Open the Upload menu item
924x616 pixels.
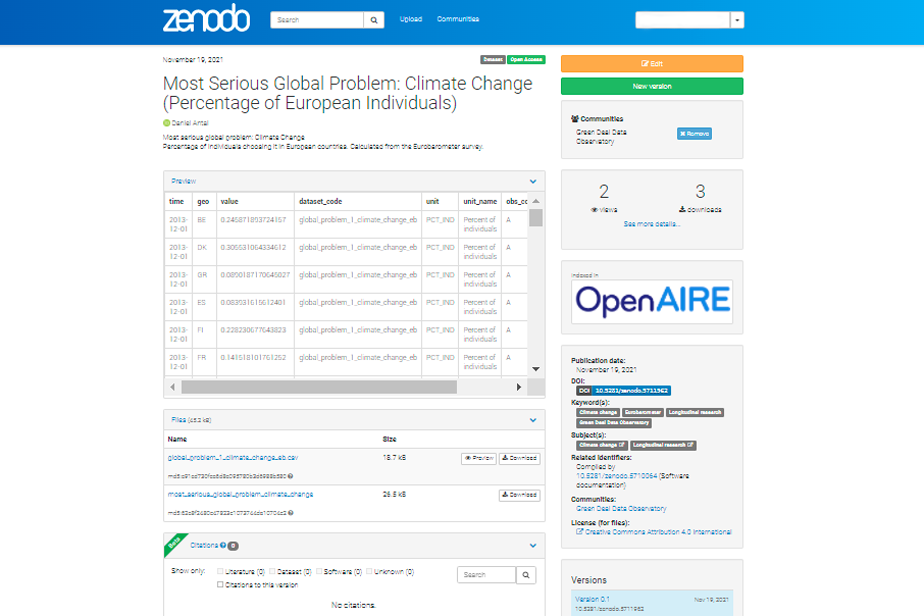[x=410, y=19]
